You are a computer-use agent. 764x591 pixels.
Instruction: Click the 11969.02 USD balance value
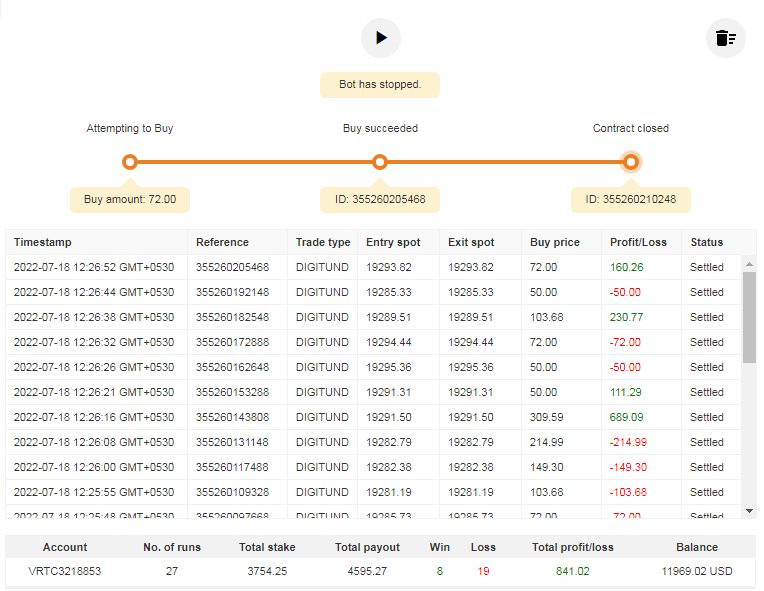point(697,572)
